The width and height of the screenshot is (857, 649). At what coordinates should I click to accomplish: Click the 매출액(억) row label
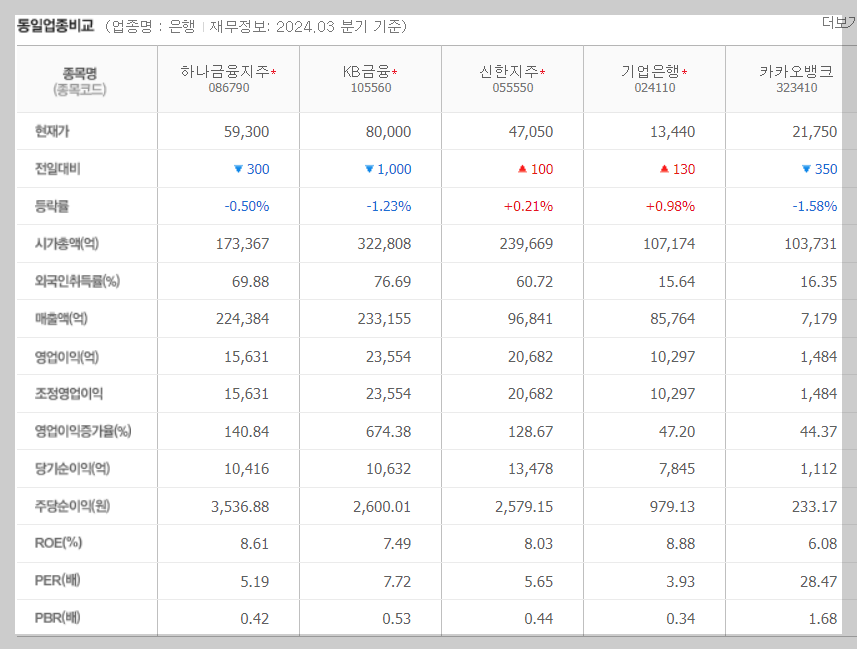61,318
